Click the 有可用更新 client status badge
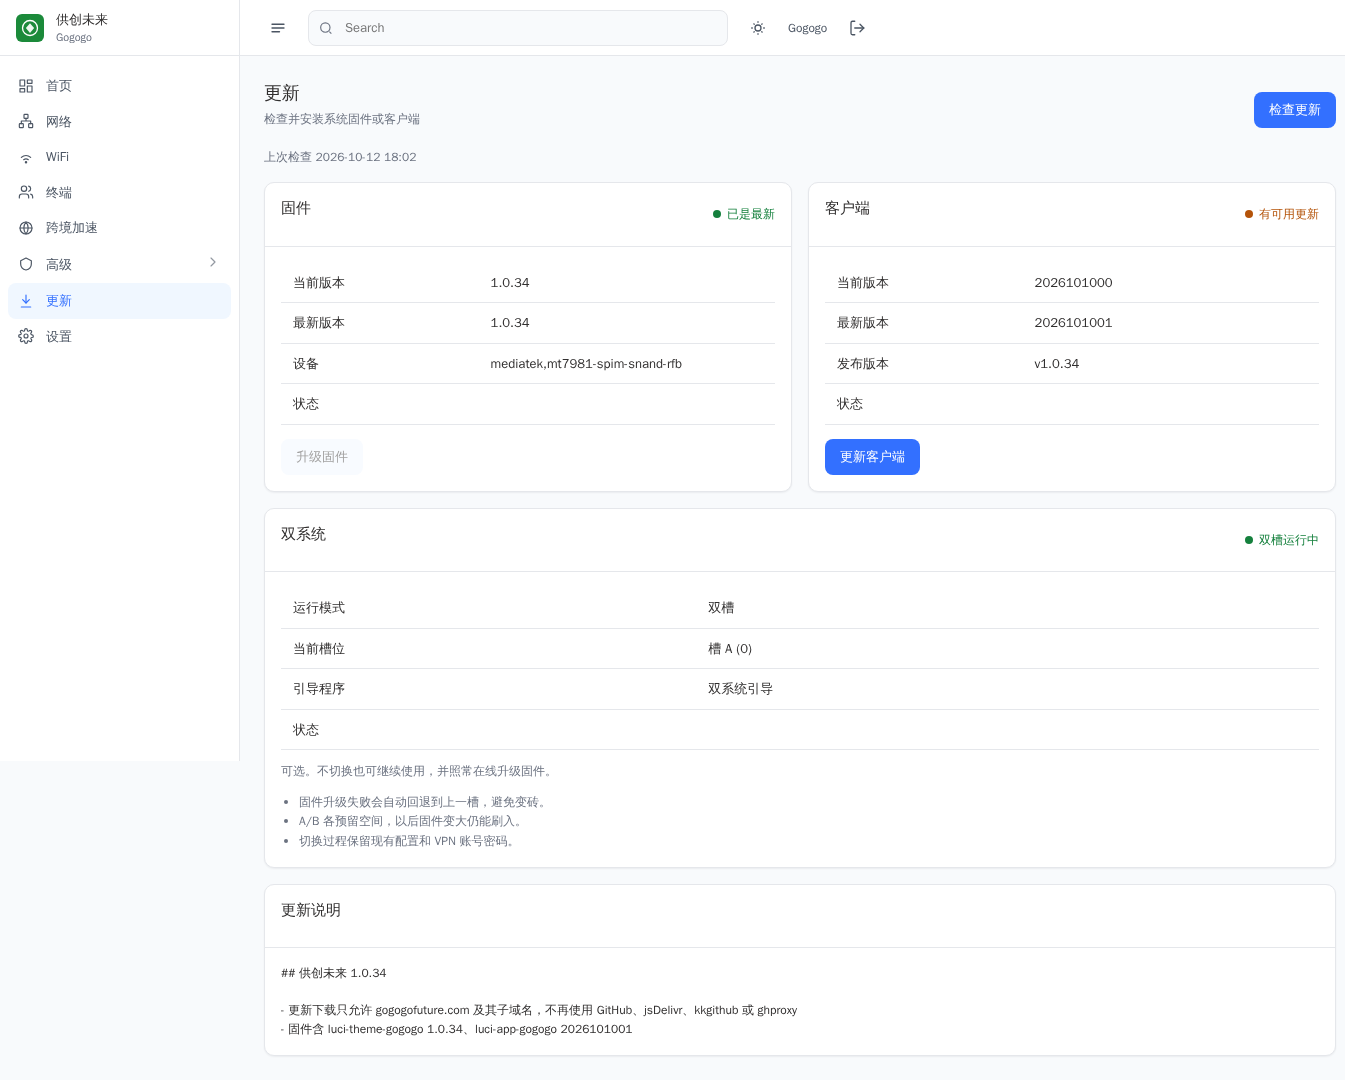This screenshot has height=1080, width=1345. pyautogui.click(x=1282, y=214)
